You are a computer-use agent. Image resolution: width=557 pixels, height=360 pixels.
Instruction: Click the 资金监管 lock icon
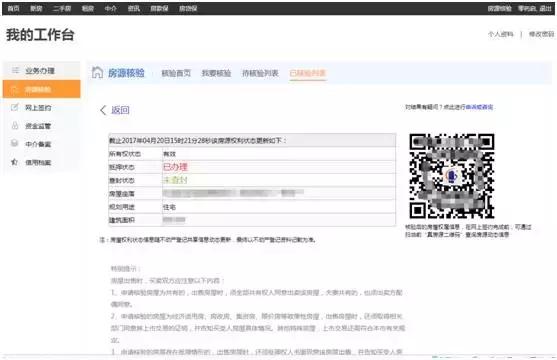tap(15, 125)
